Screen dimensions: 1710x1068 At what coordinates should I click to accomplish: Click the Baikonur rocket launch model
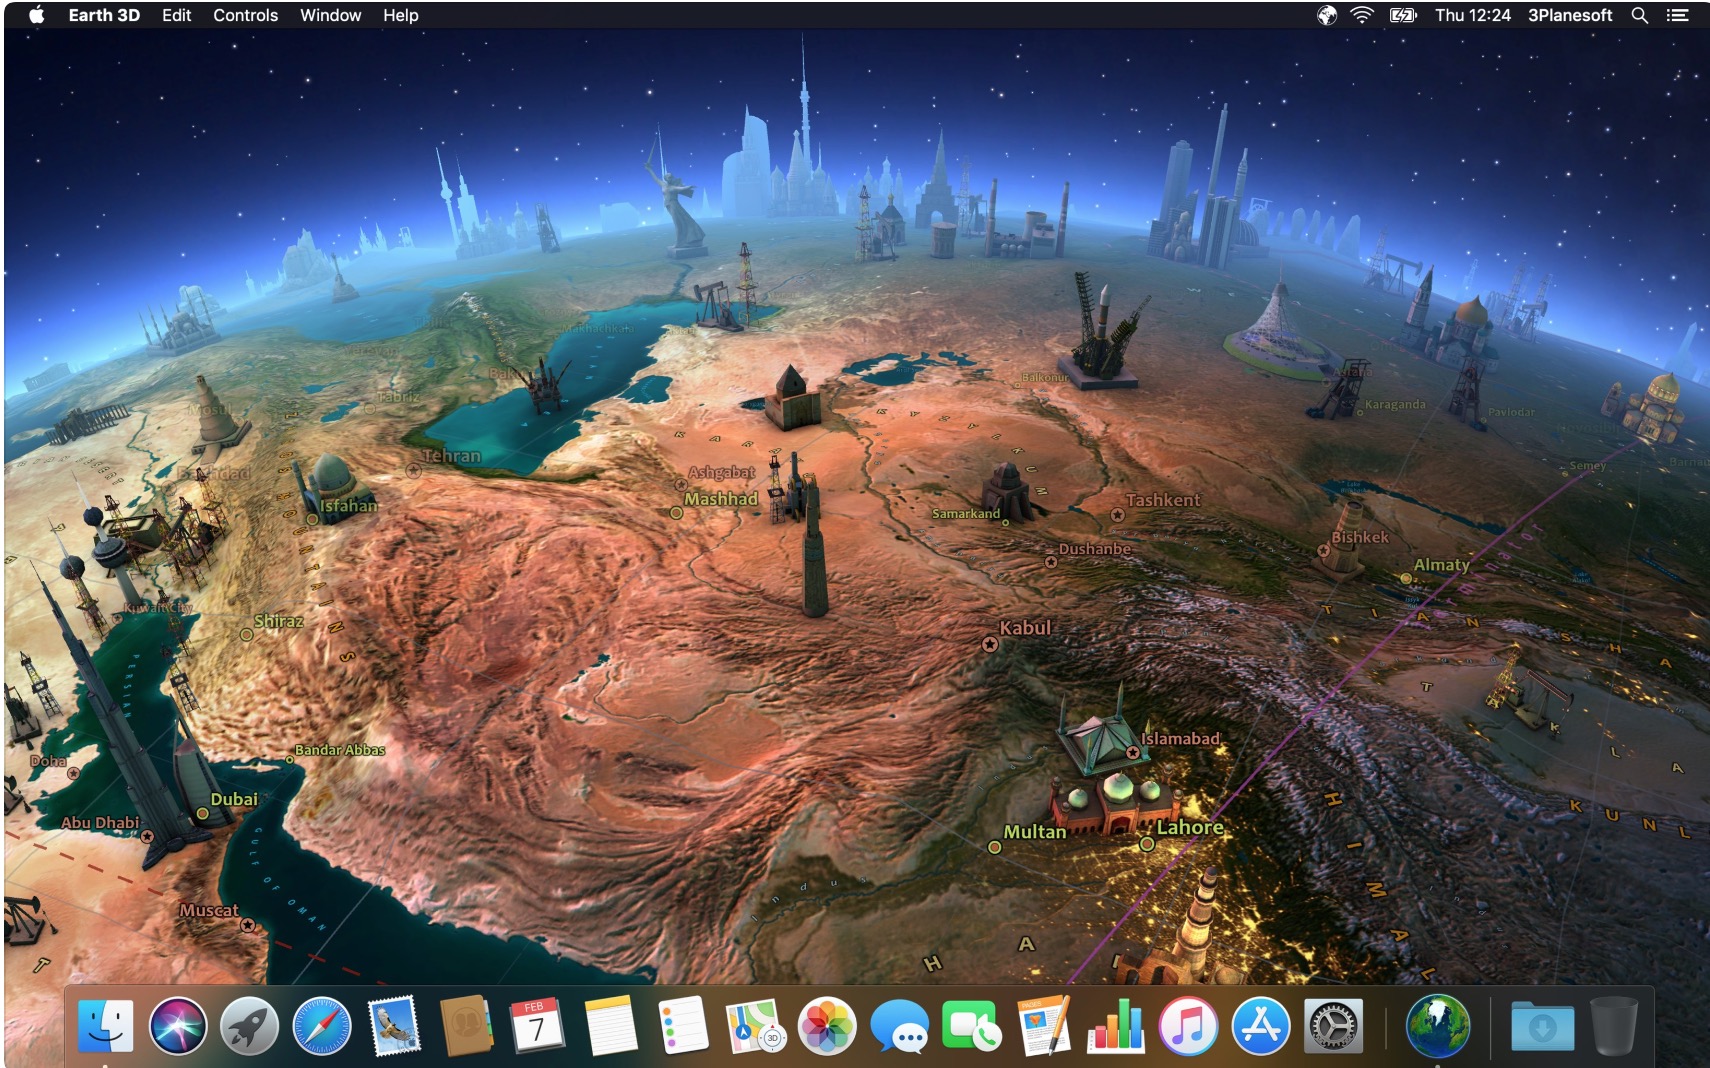1102,330
